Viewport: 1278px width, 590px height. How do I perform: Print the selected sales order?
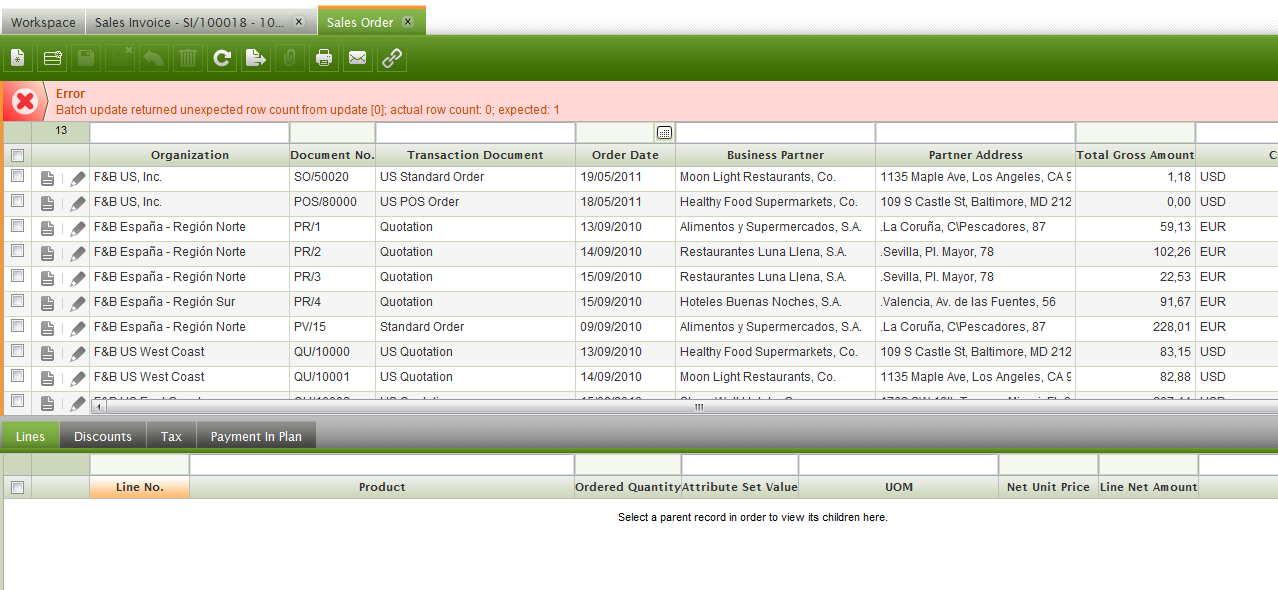click(324, 59)
